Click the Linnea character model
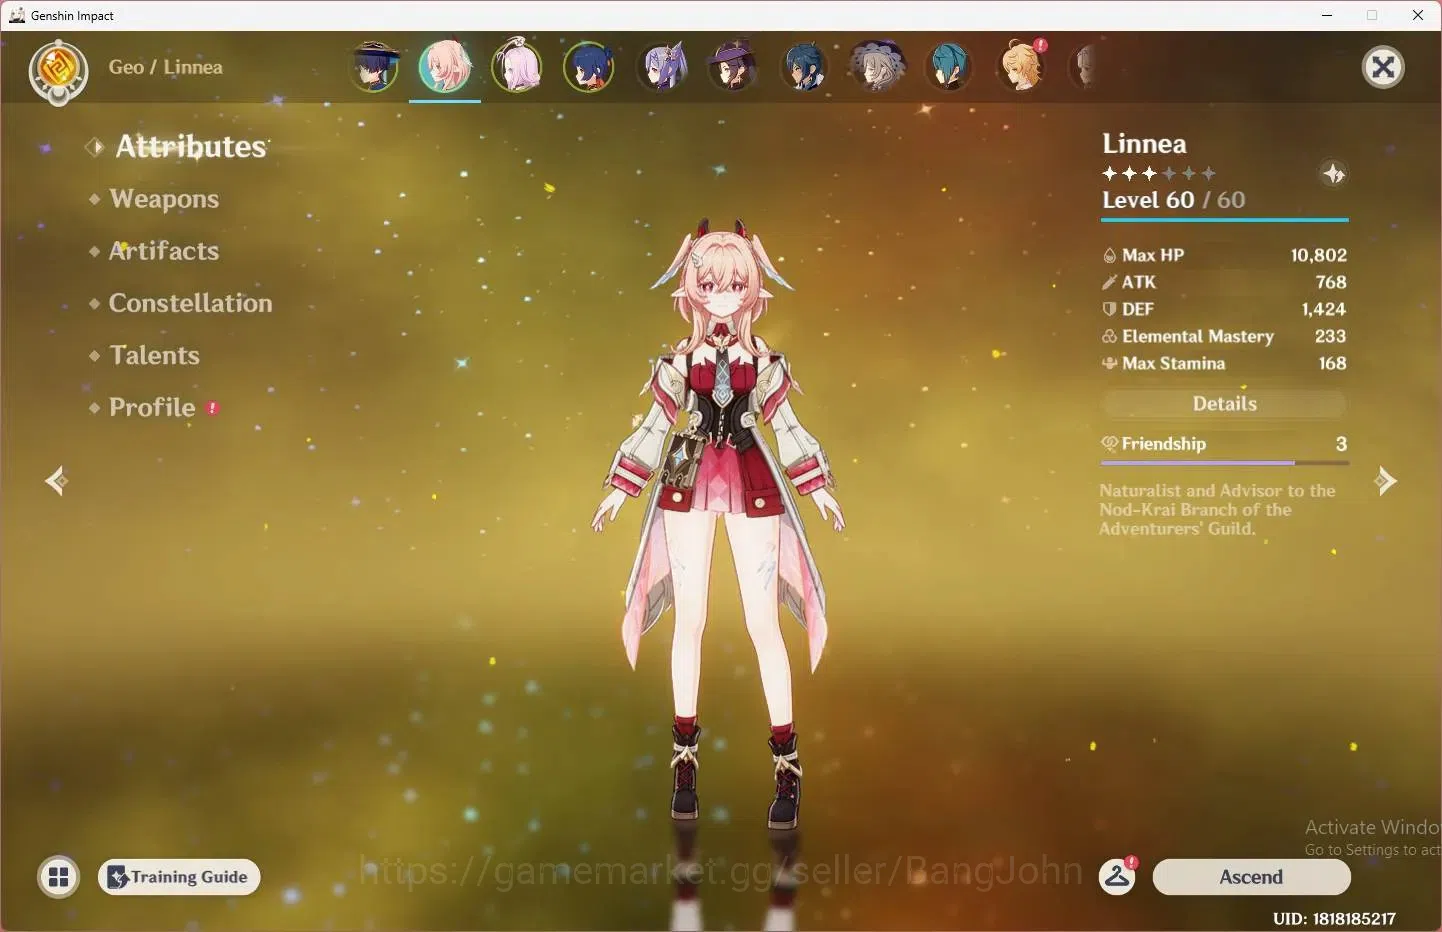Image resolution: width=1442 pixels, height=932 pixels. click(x=720, y=525)
